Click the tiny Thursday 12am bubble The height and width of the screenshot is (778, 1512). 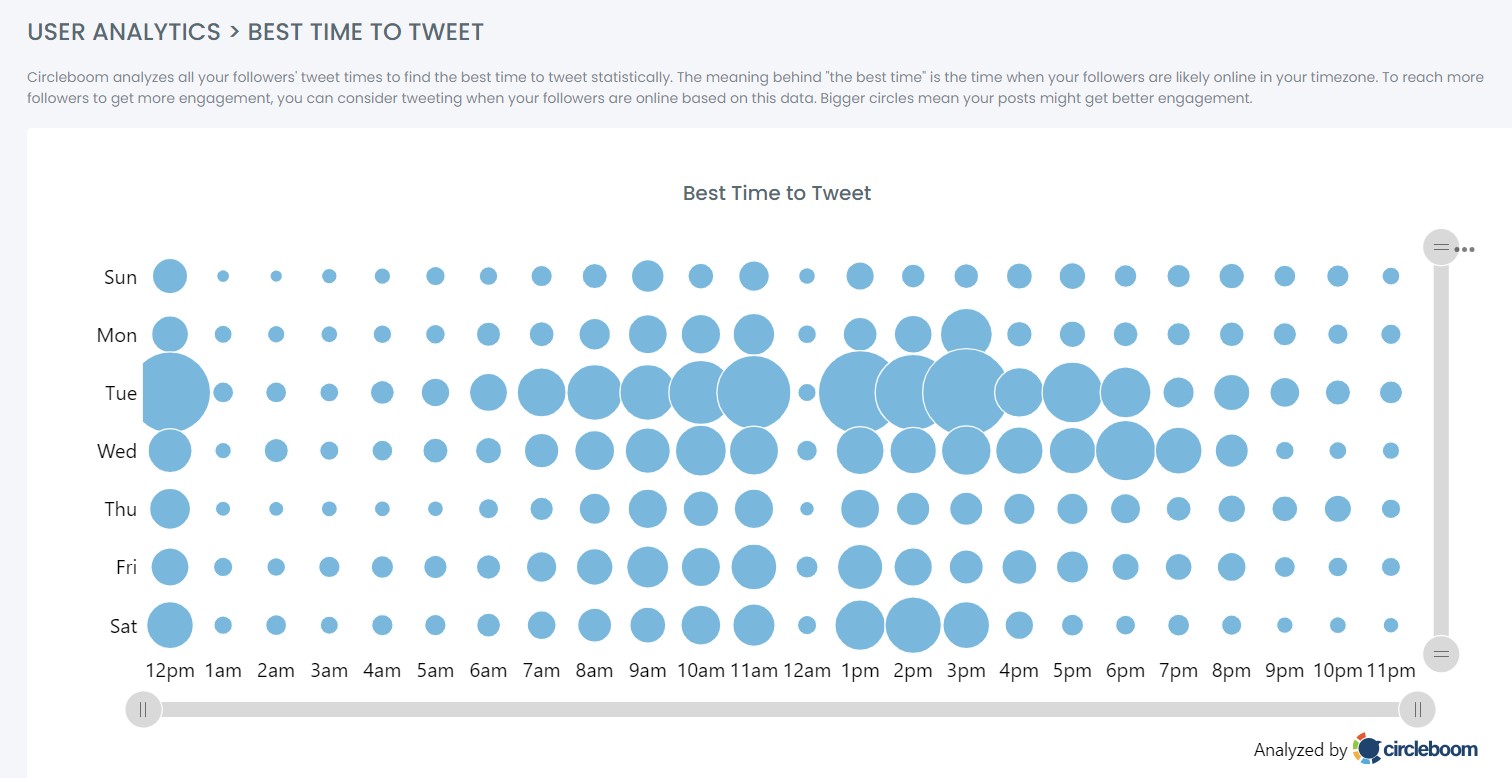[x=807, y=509]
